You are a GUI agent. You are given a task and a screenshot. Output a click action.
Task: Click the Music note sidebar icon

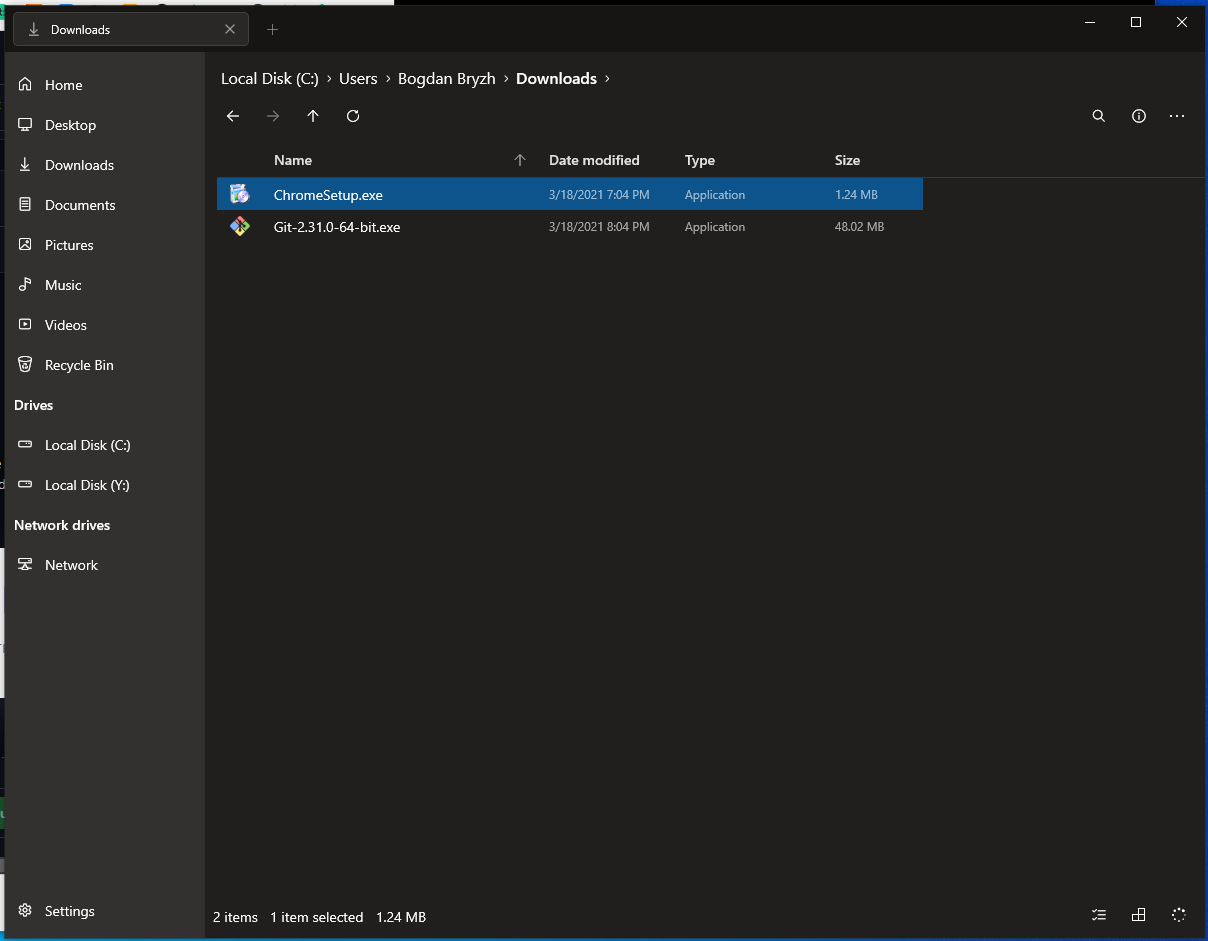(x=25, y=285)
